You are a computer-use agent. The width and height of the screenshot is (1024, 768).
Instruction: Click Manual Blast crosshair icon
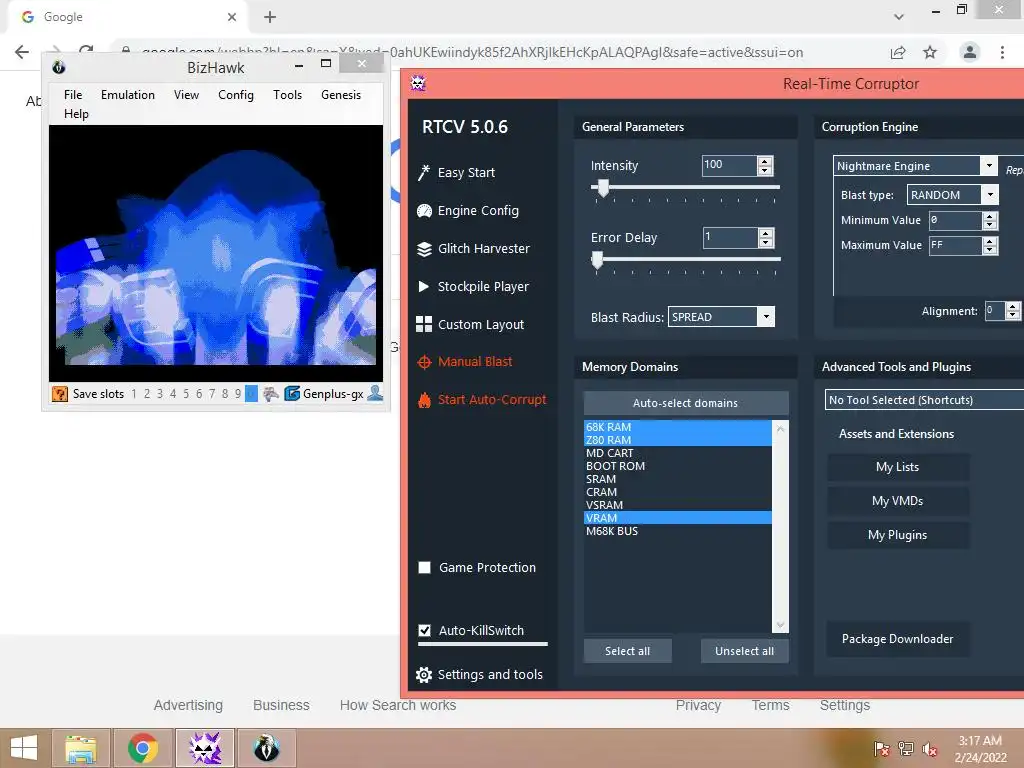pos(424,362)
